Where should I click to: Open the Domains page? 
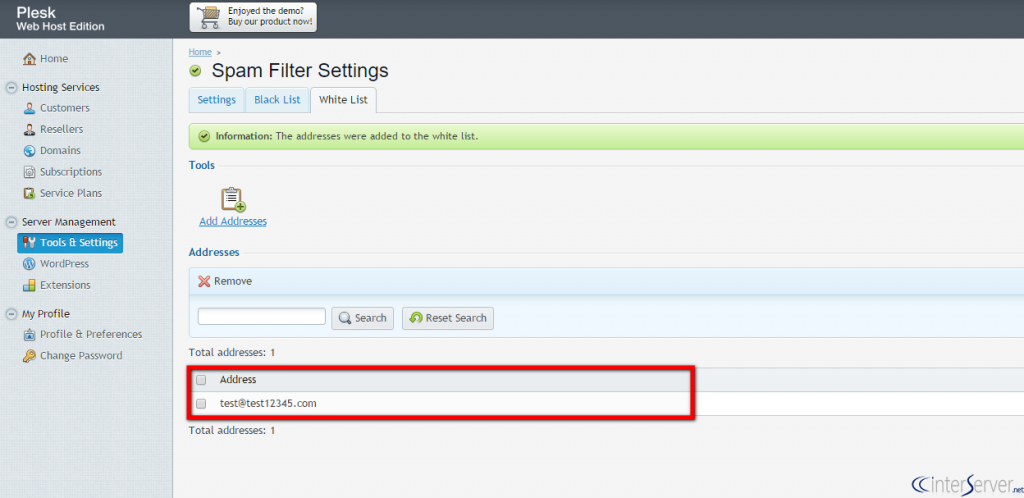click(60, 151)
